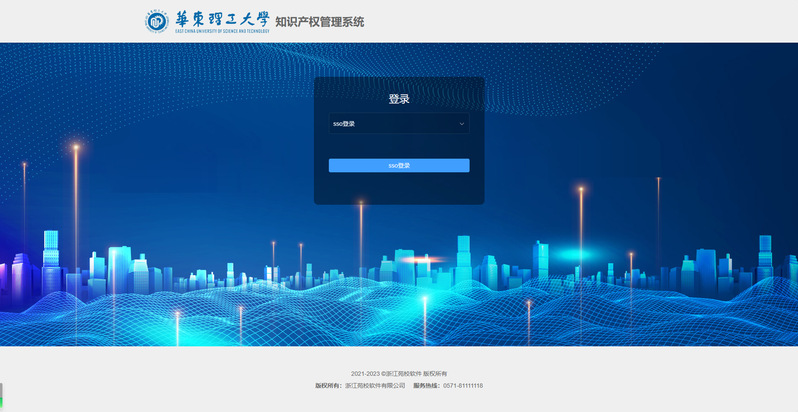Click the wave mesh at banner bottom

[400, 320]
